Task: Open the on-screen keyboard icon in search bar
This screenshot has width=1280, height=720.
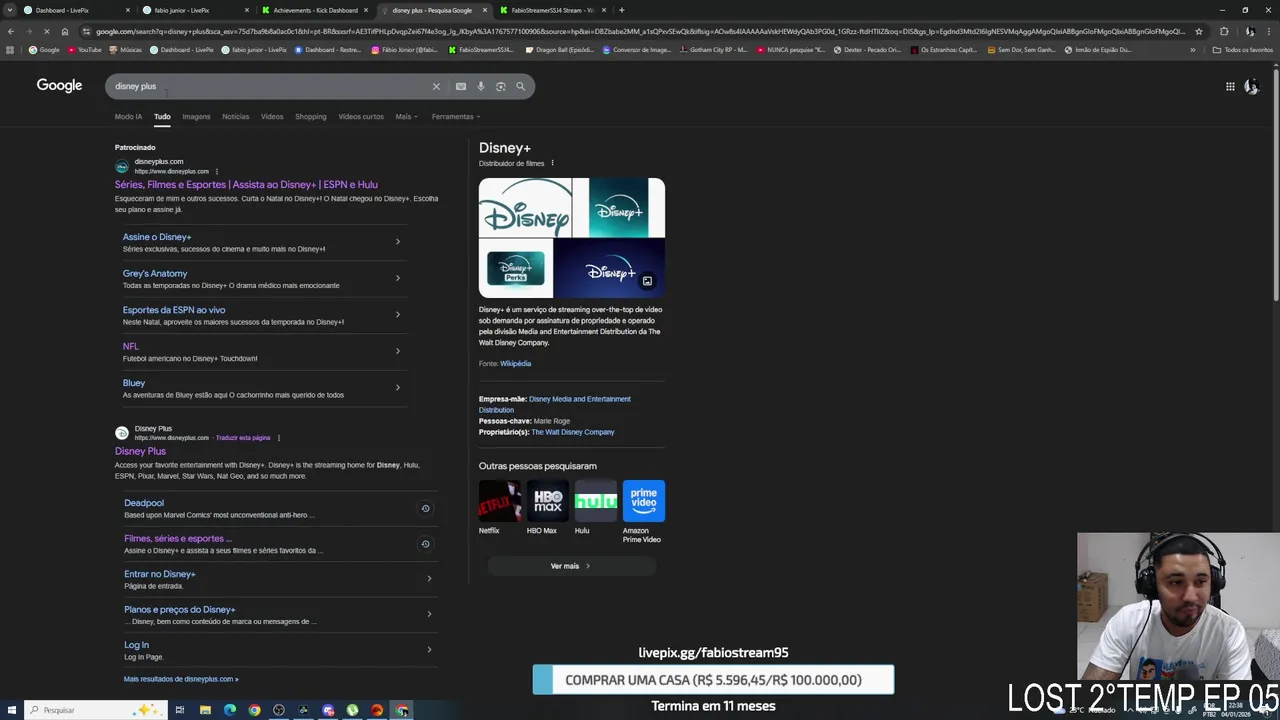Action: [x=461, y=86]
